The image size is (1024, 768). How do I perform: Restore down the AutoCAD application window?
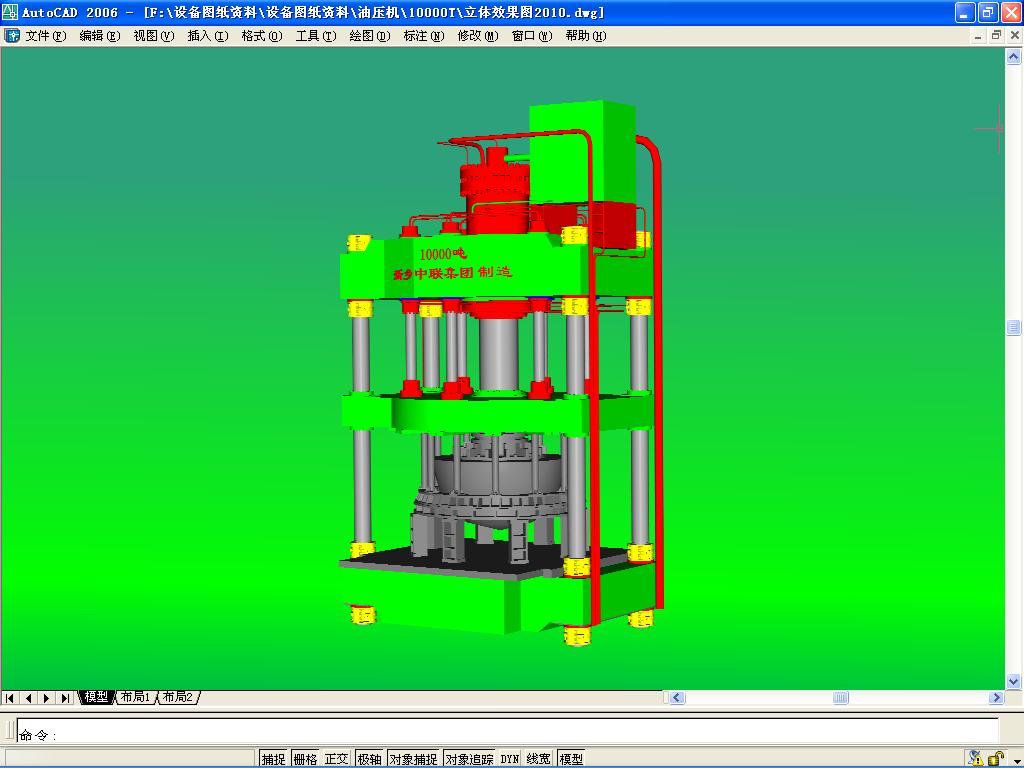click(988, 12)
